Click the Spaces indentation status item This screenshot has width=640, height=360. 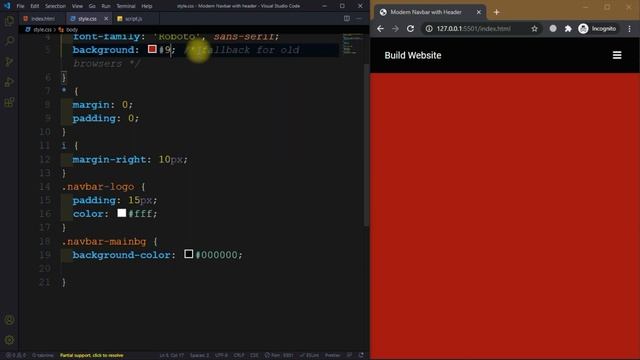(200, 356)
